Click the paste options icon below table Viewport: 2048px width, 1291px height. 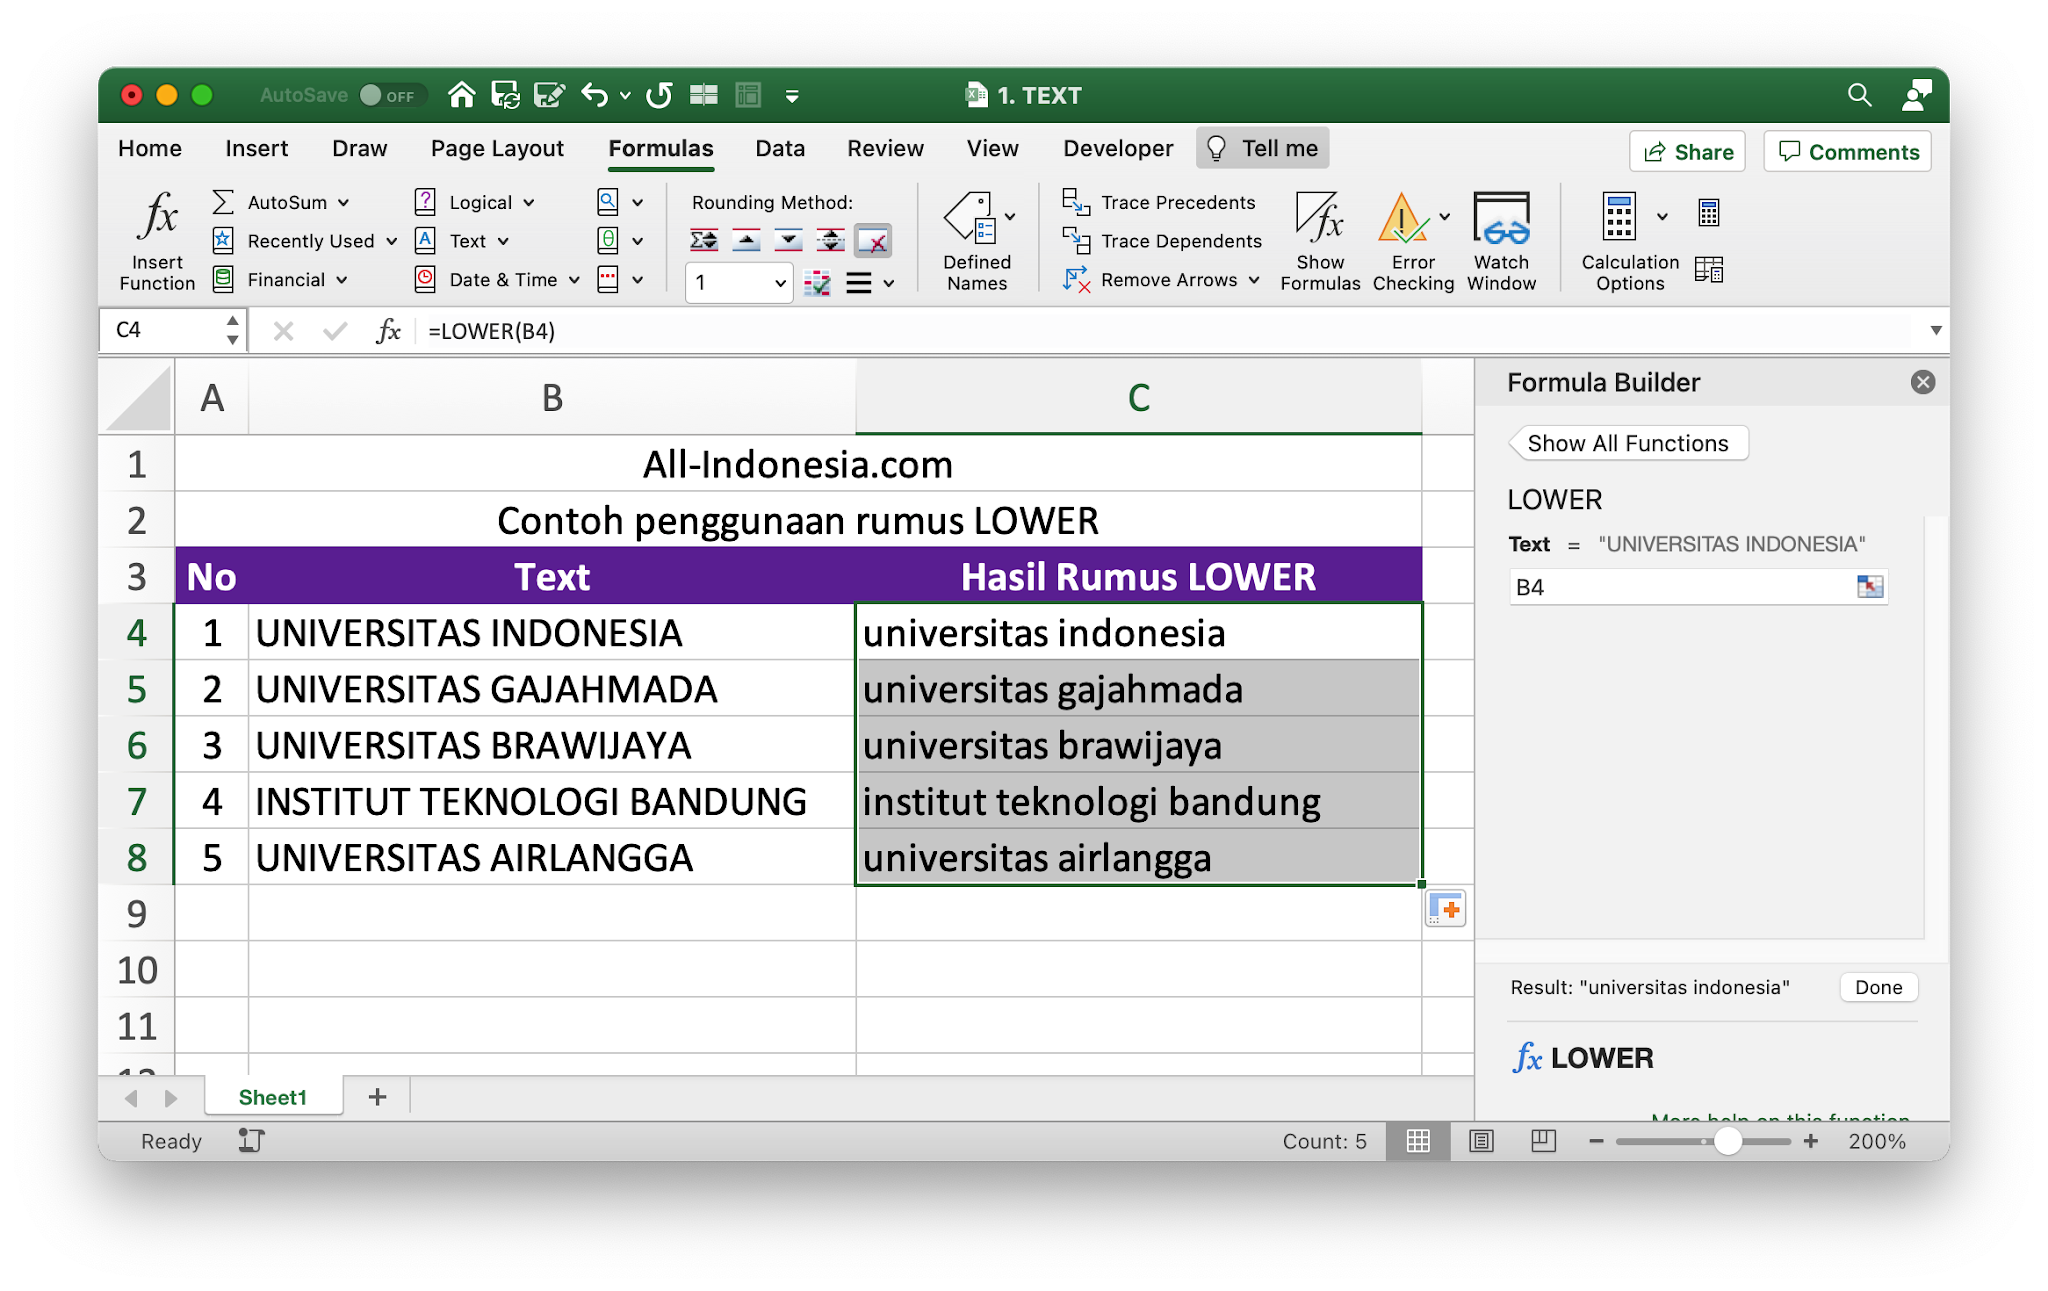pos(1445,909)
